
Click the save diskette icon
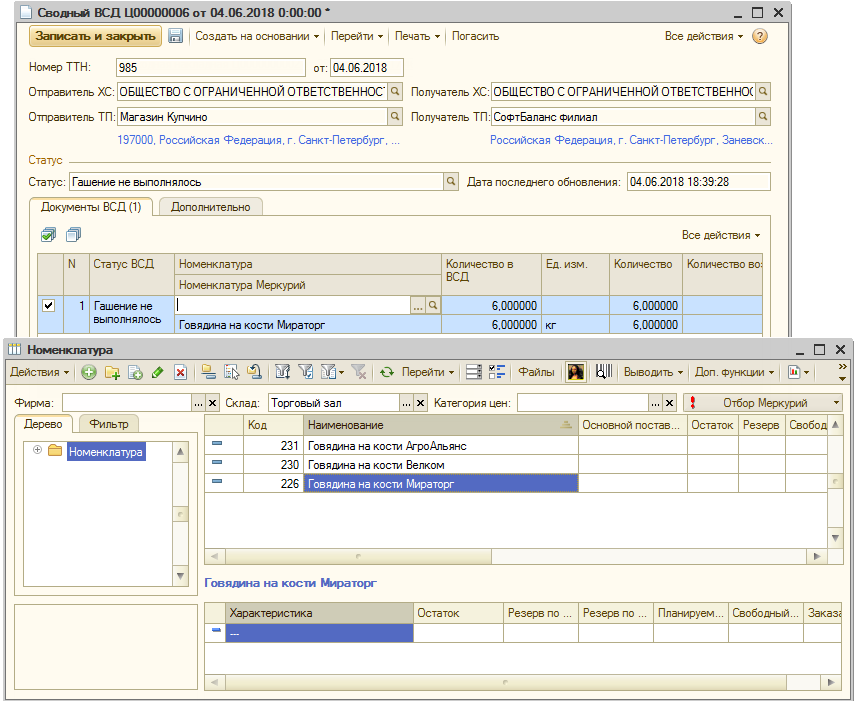click(175, 36)
